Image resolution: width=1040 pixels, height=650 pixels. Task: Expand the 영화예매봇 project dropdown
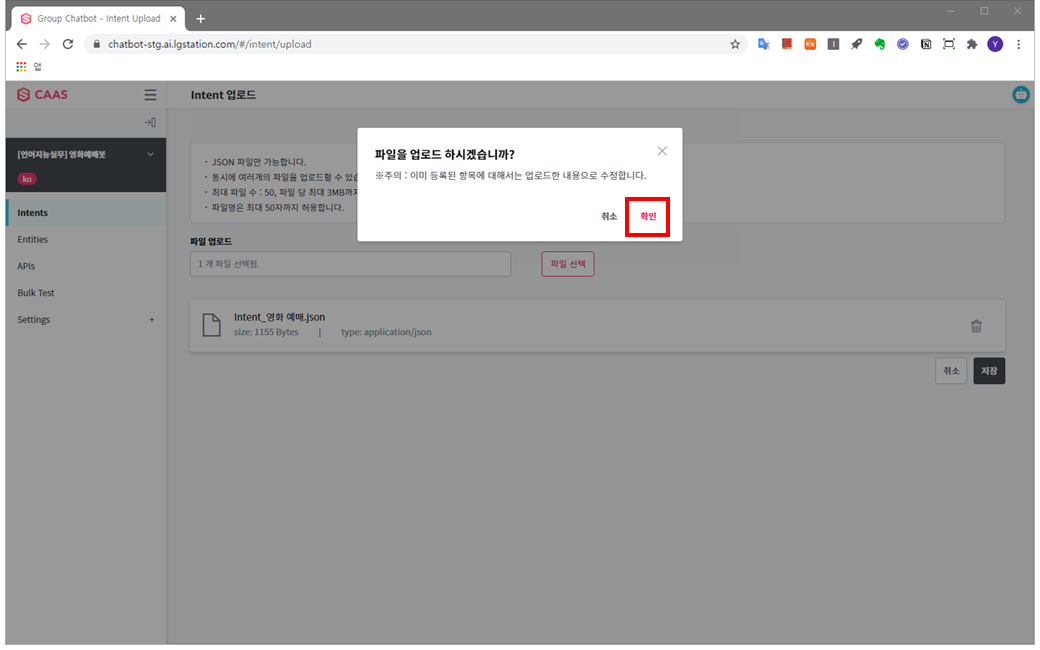pos(151,154)
